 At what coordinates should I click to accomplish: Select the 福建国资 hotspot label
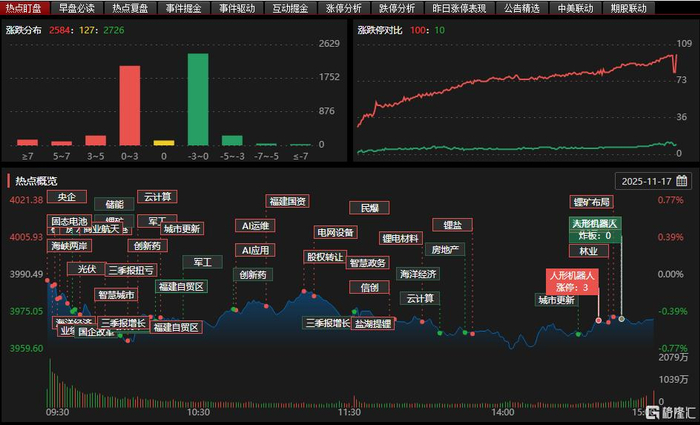pyautogui.click(x=288, y=201)
